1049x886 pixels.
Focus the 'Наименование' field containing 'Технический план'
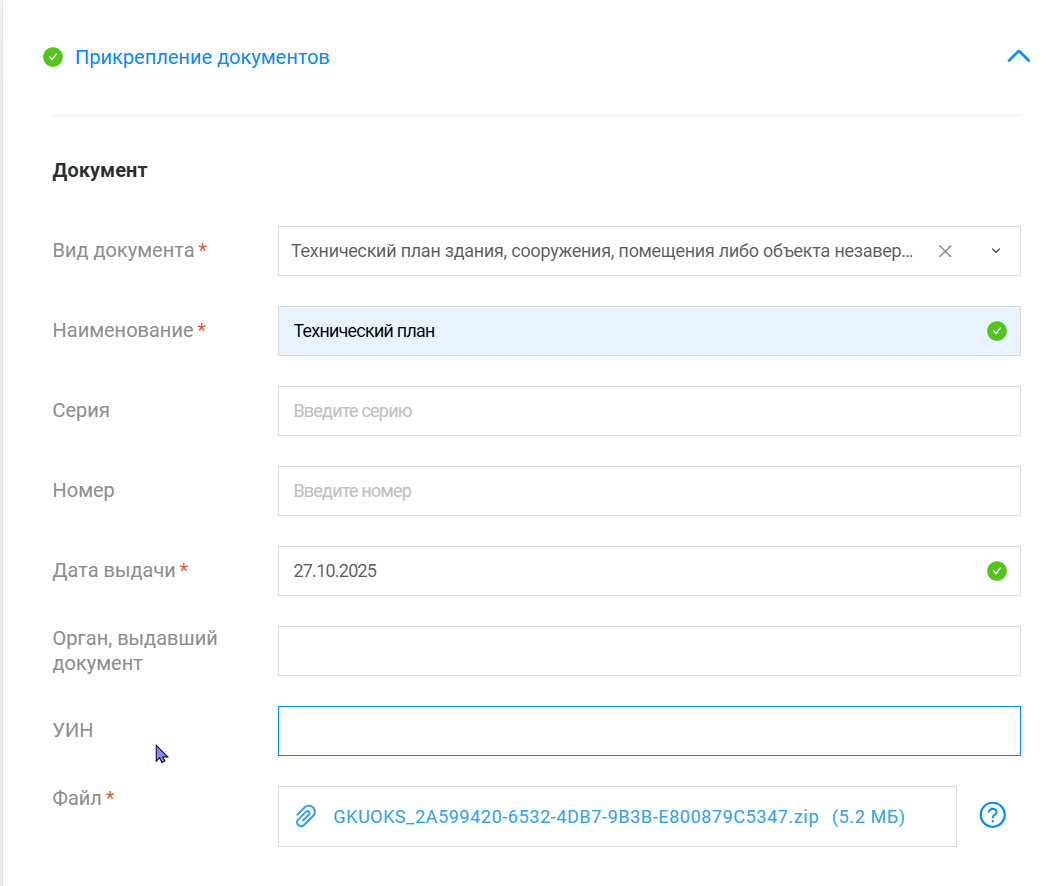[630, 331]
